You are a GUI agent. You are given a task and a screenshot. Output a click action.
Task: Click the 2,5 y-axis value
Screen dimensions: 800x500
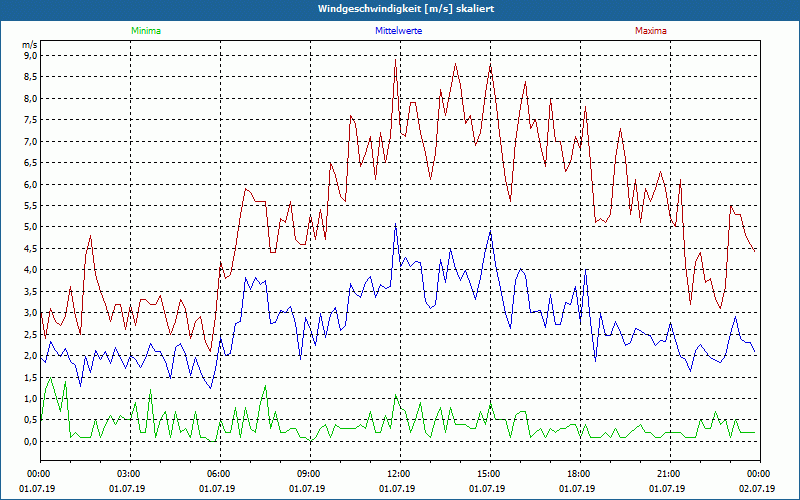click(30, 334)
